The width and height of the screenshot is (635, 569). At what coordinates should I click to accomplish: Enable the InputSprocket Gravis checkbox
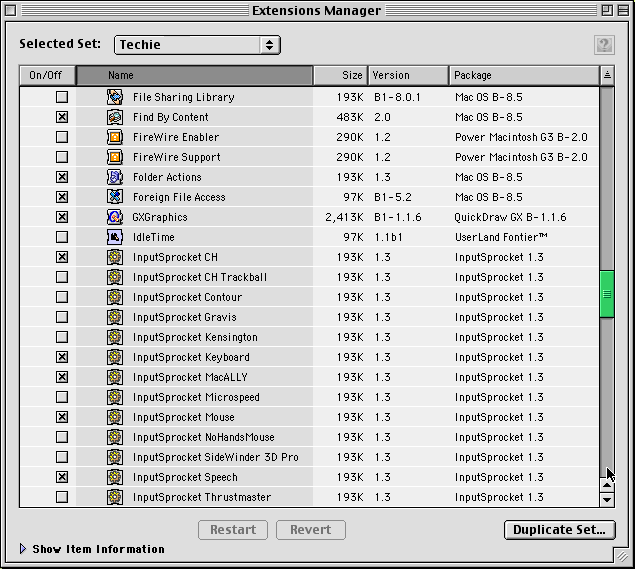point(62,317)
